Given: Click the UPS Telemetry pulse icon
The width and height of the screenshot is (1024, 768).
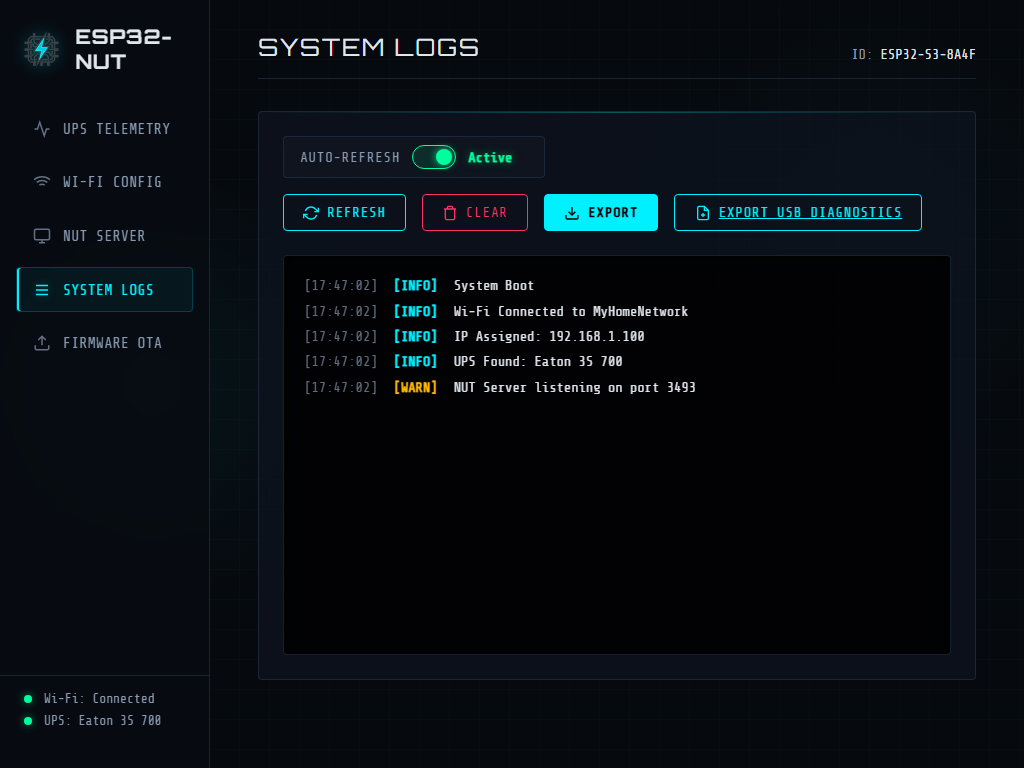Looking at the screenshot, I should 42,129.
